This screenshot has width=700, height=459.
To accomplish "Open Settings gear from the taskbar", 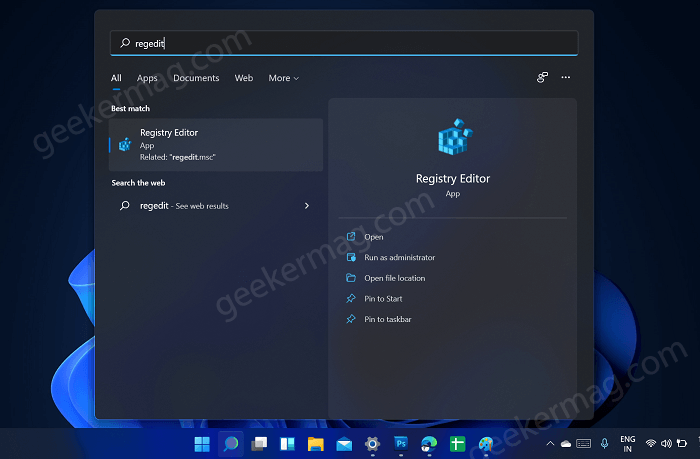I will point(372,444).
